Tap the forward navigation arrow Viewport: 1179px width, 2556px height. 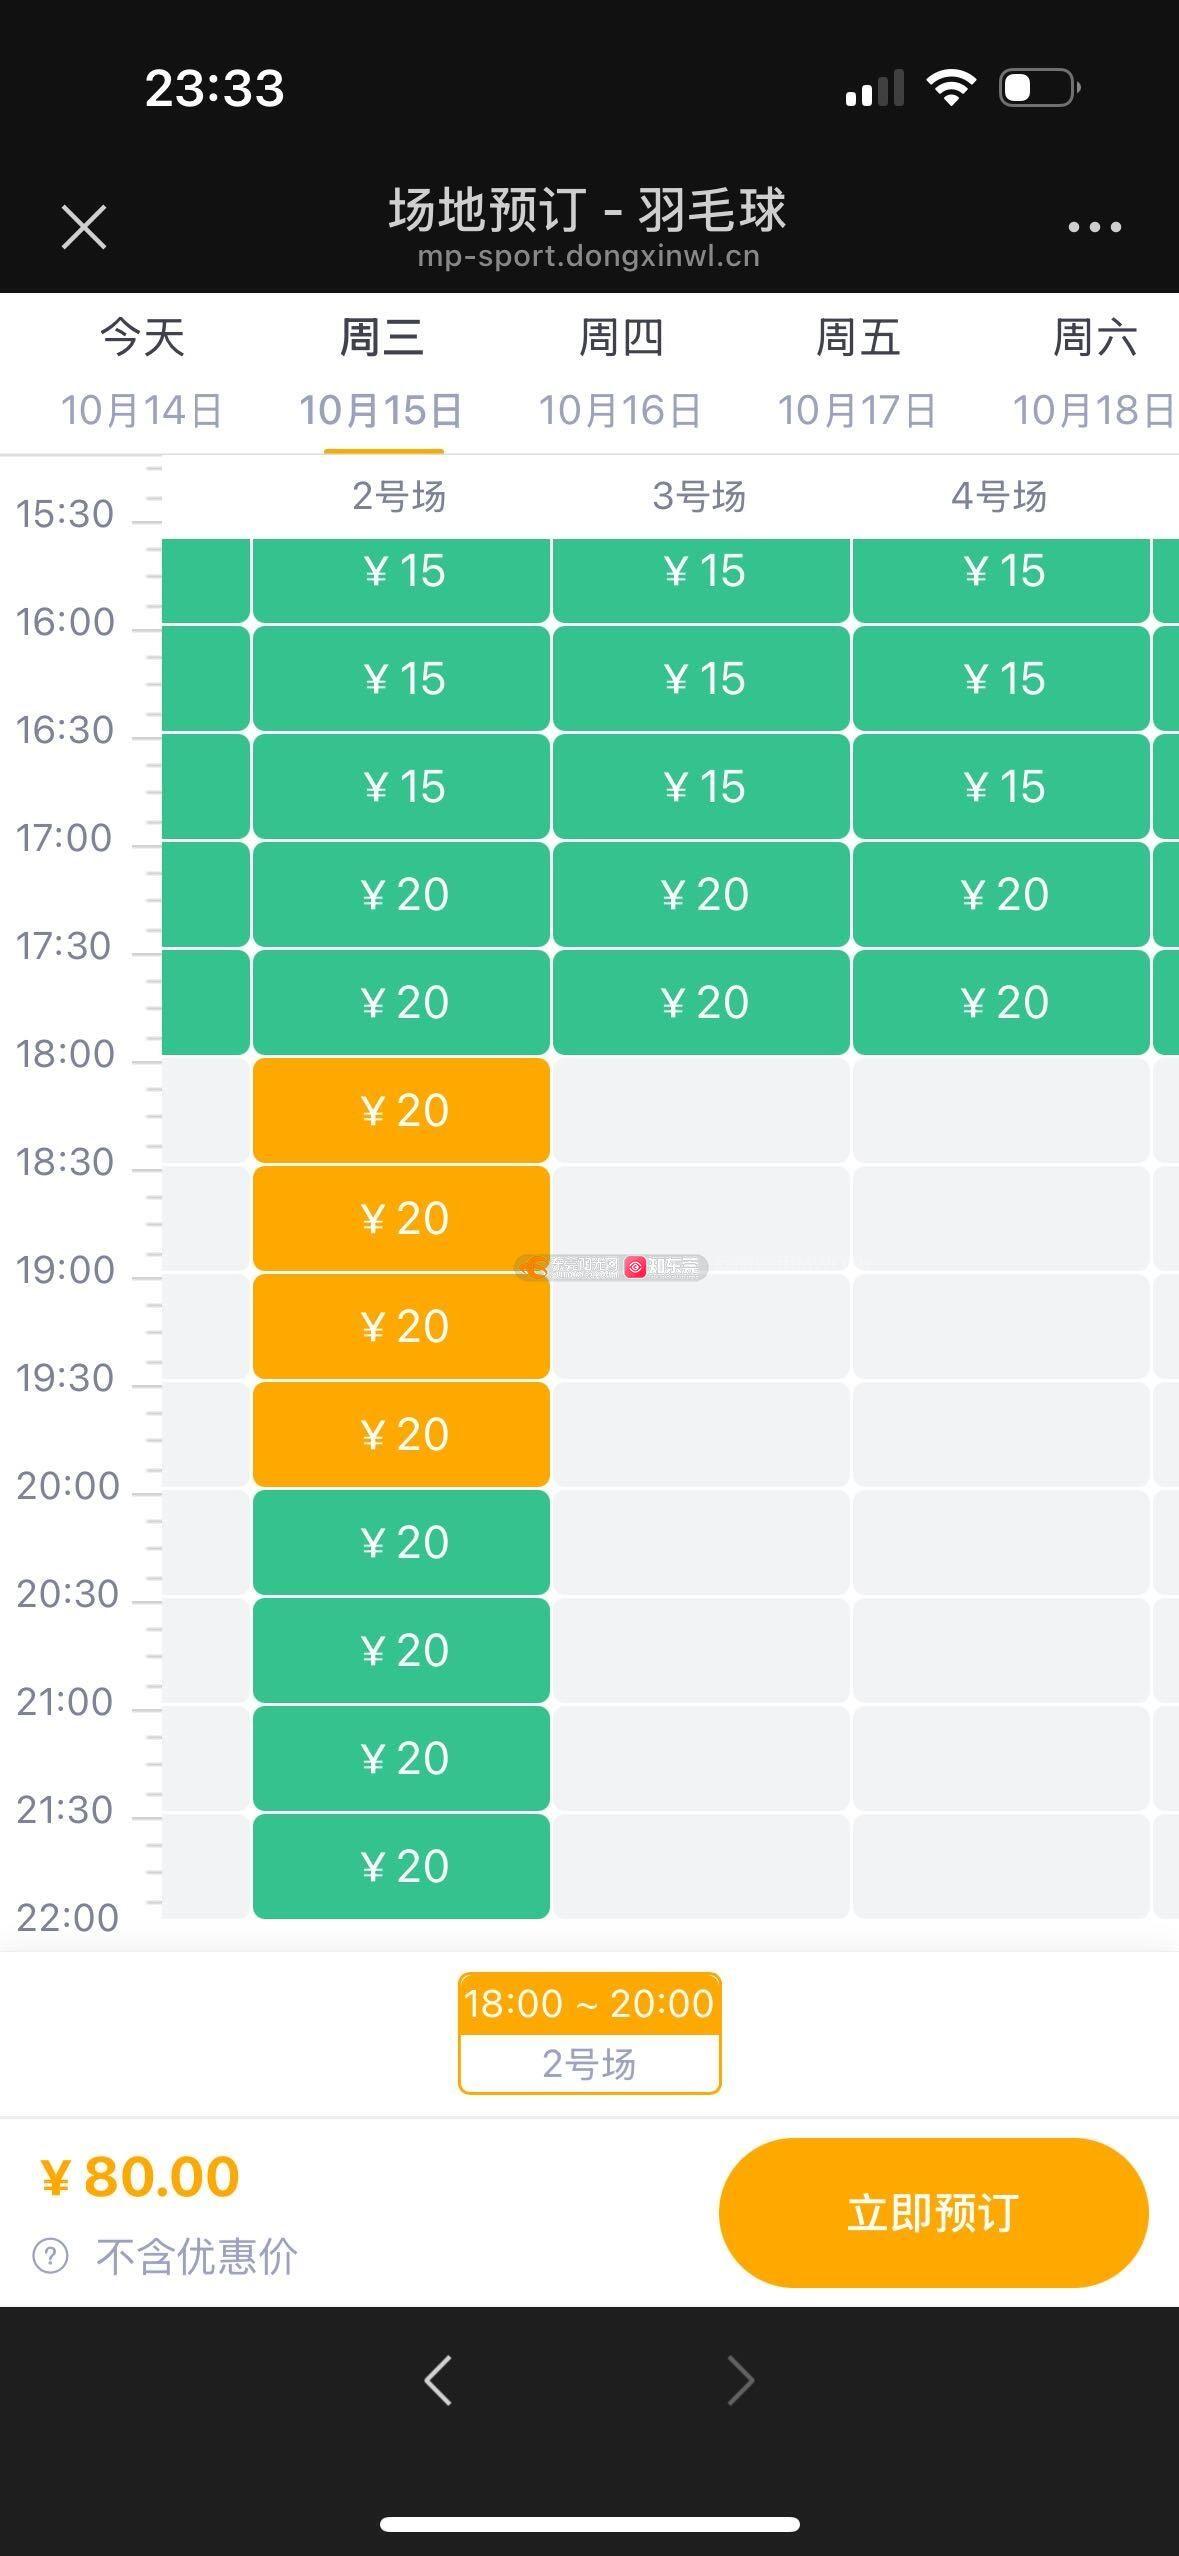click(740, 2379)
